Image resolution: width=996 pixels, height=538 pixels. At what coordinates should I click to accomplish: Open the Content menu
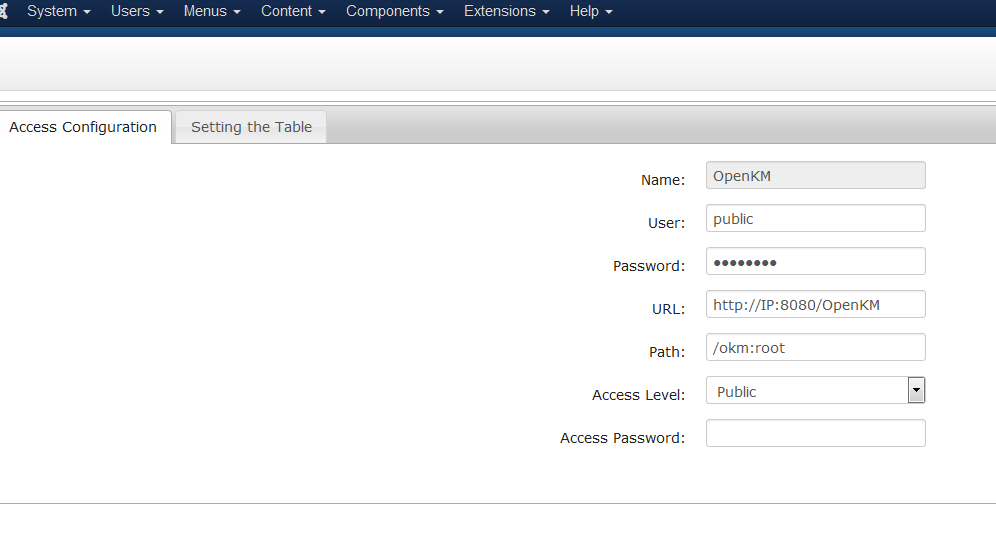click(x=292, y=12)
